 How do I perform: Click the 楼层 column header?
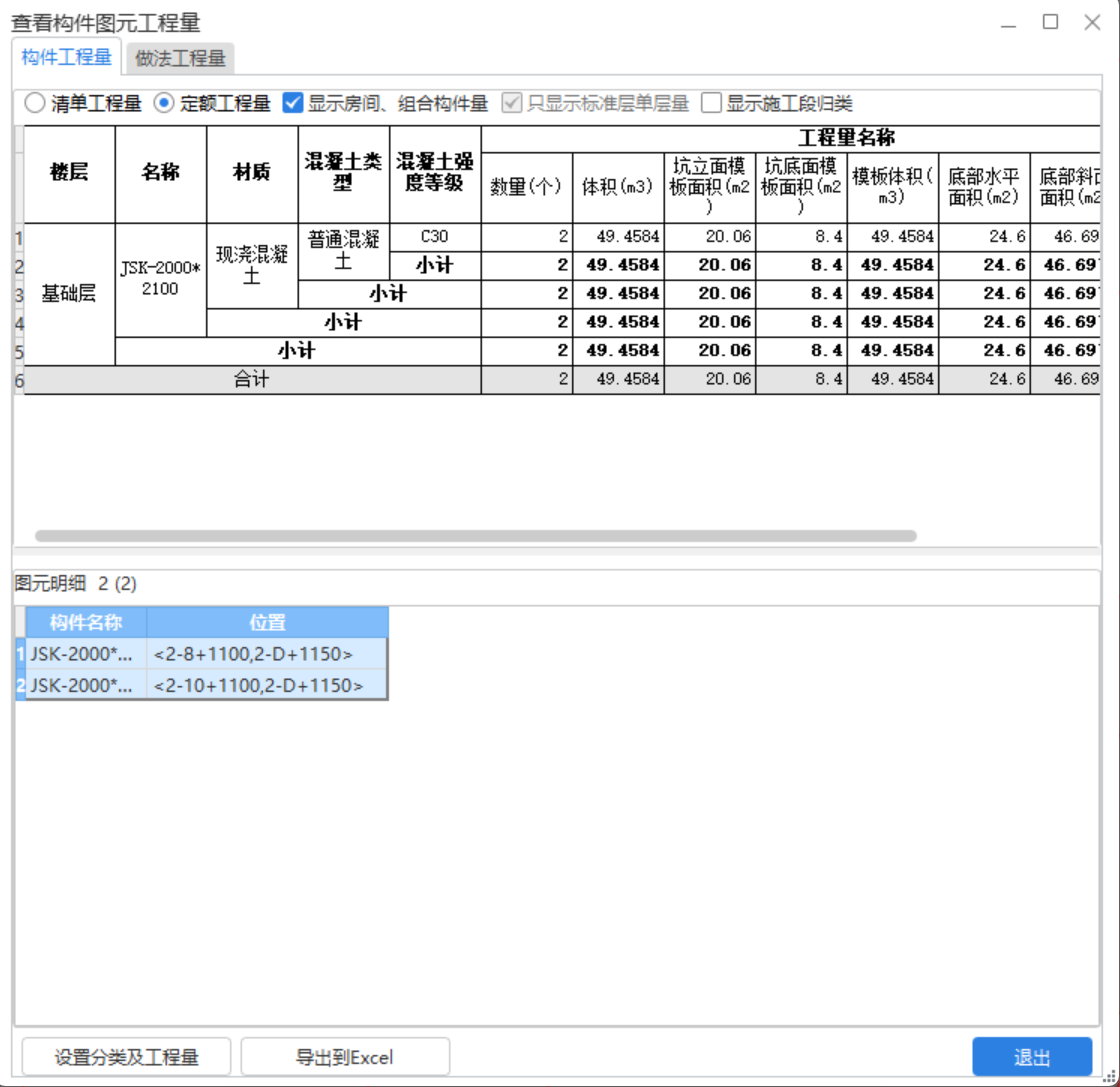click(x=69, y=174)
